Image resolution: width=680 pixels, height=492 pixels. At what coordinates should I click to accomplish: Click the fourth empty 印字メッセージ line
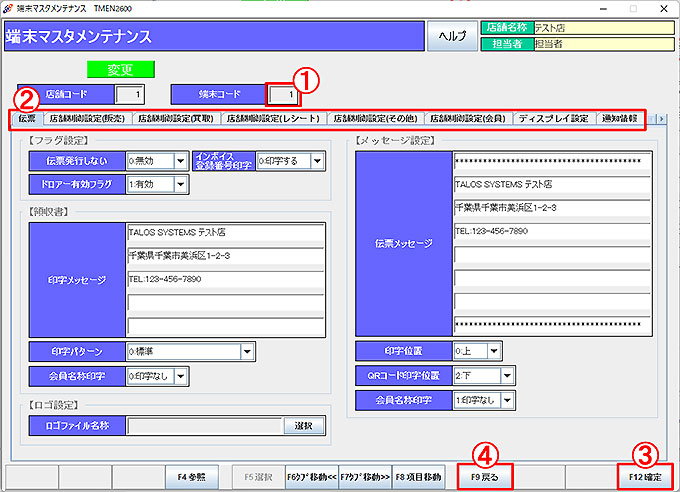(x=226, y=303)
